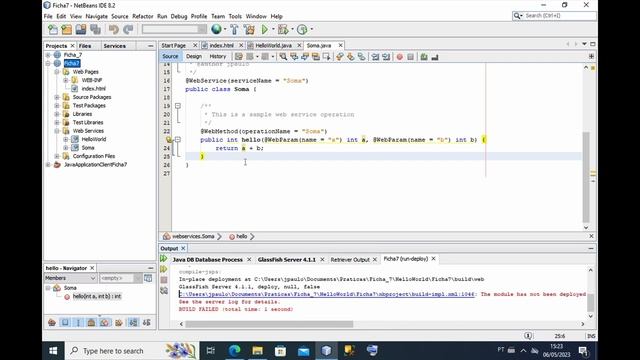
Task: Click the yellow Re-run with options icon
Action: 164,269
